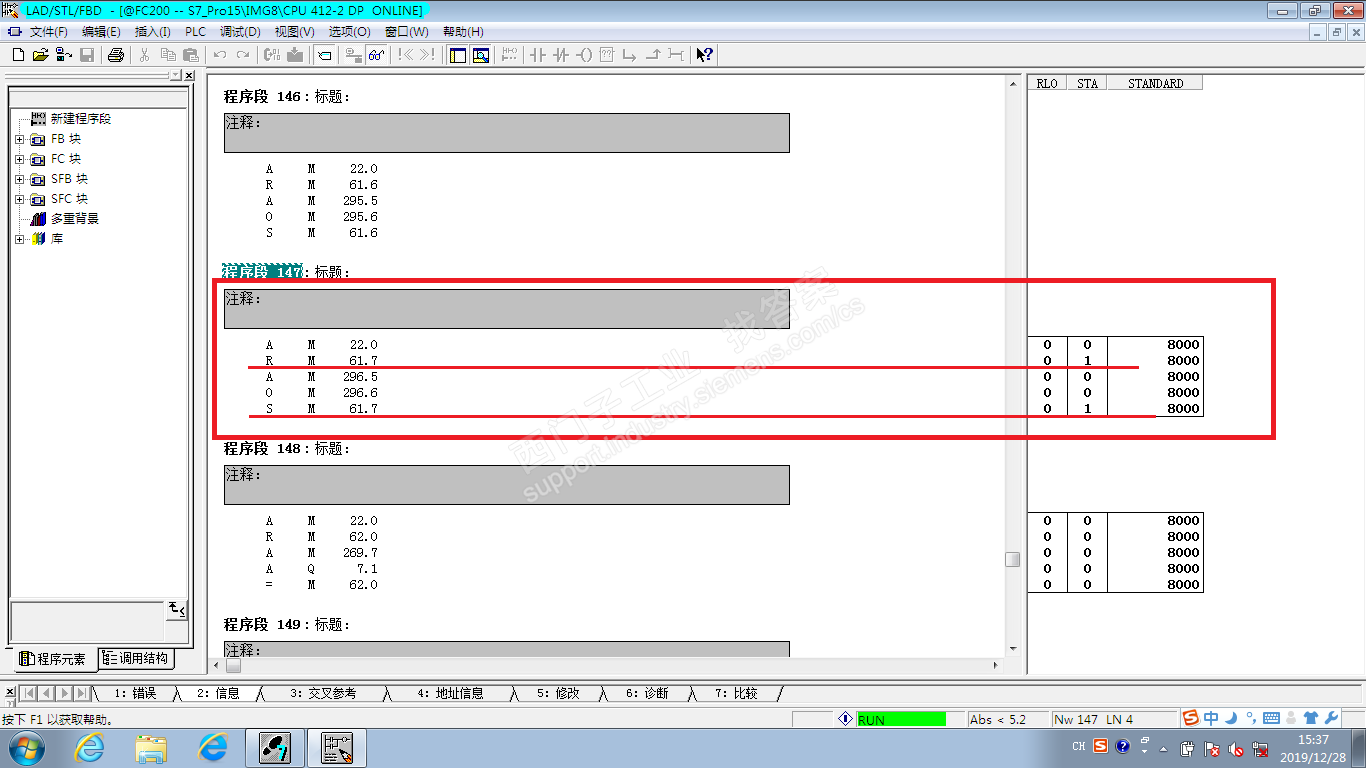The width and height of the screenshot is (1366, 768).
Task: Open the 6: 诊断 output tab
Action: [647, 693]
